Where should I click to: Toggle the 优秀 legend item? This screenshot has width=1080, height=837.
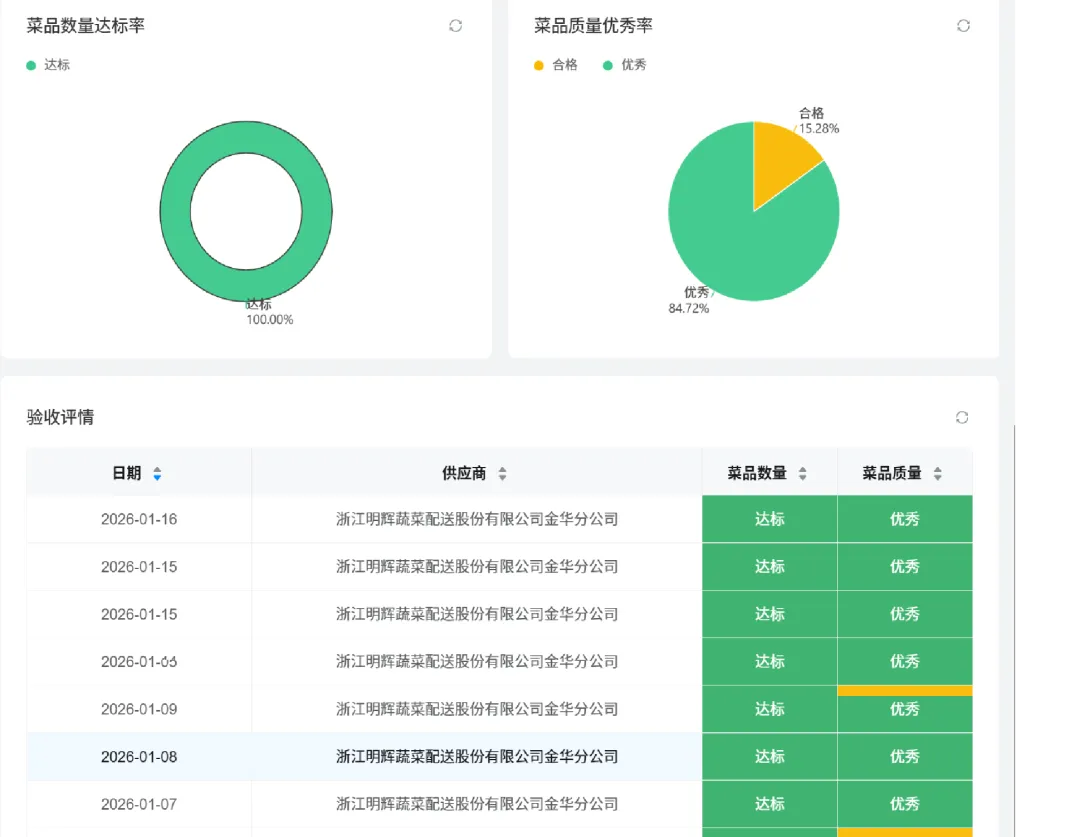tap(625, 65)
